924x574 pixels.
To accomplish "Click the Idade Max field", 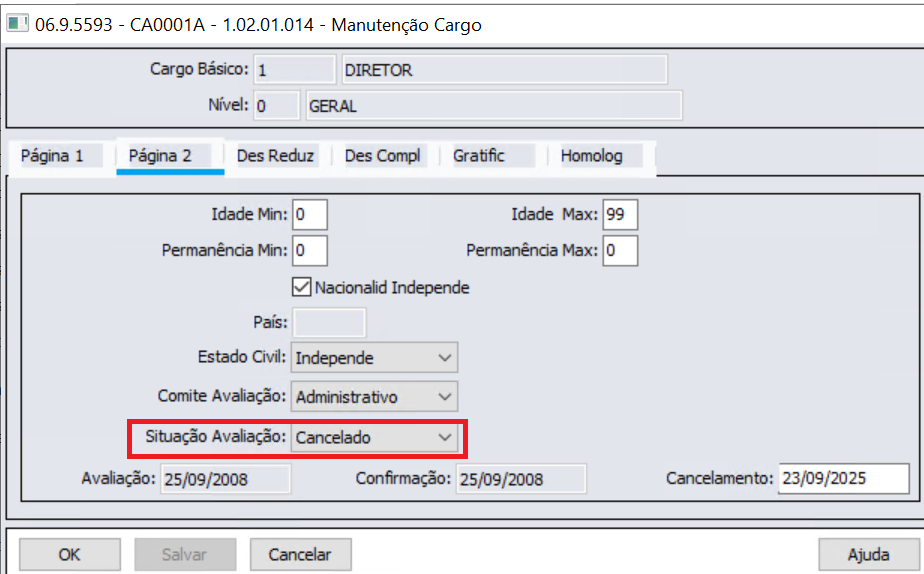I will coord(620,214).
